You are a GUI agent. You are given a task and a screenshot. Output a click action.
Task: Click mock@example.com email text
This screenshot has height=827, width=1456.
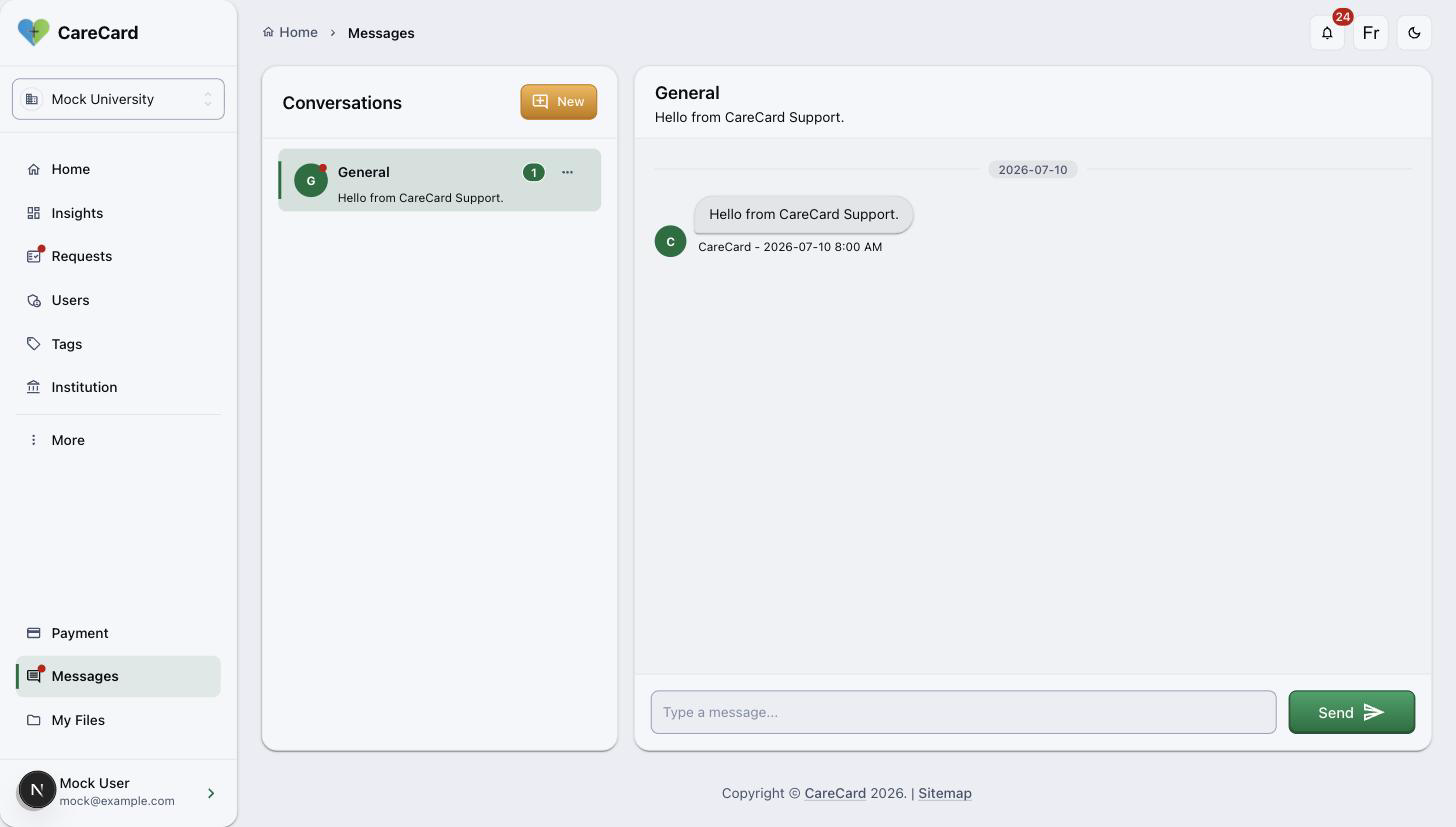117,801
